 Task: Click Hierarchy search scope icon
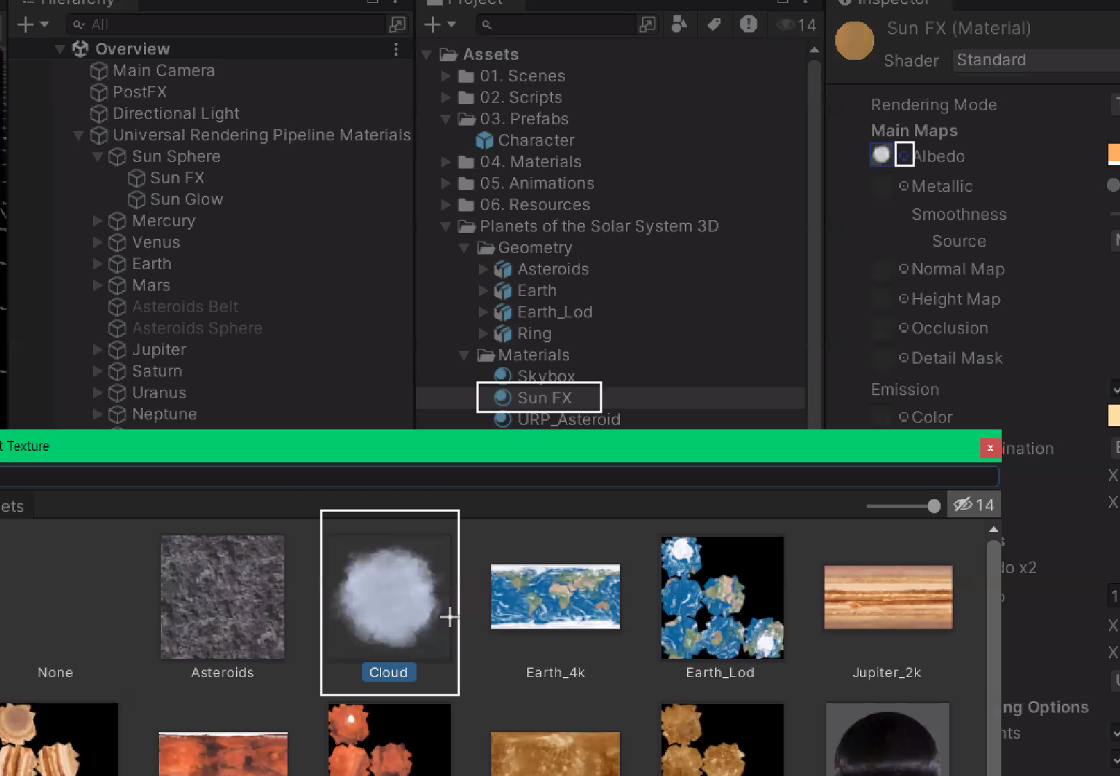point(397,25)
